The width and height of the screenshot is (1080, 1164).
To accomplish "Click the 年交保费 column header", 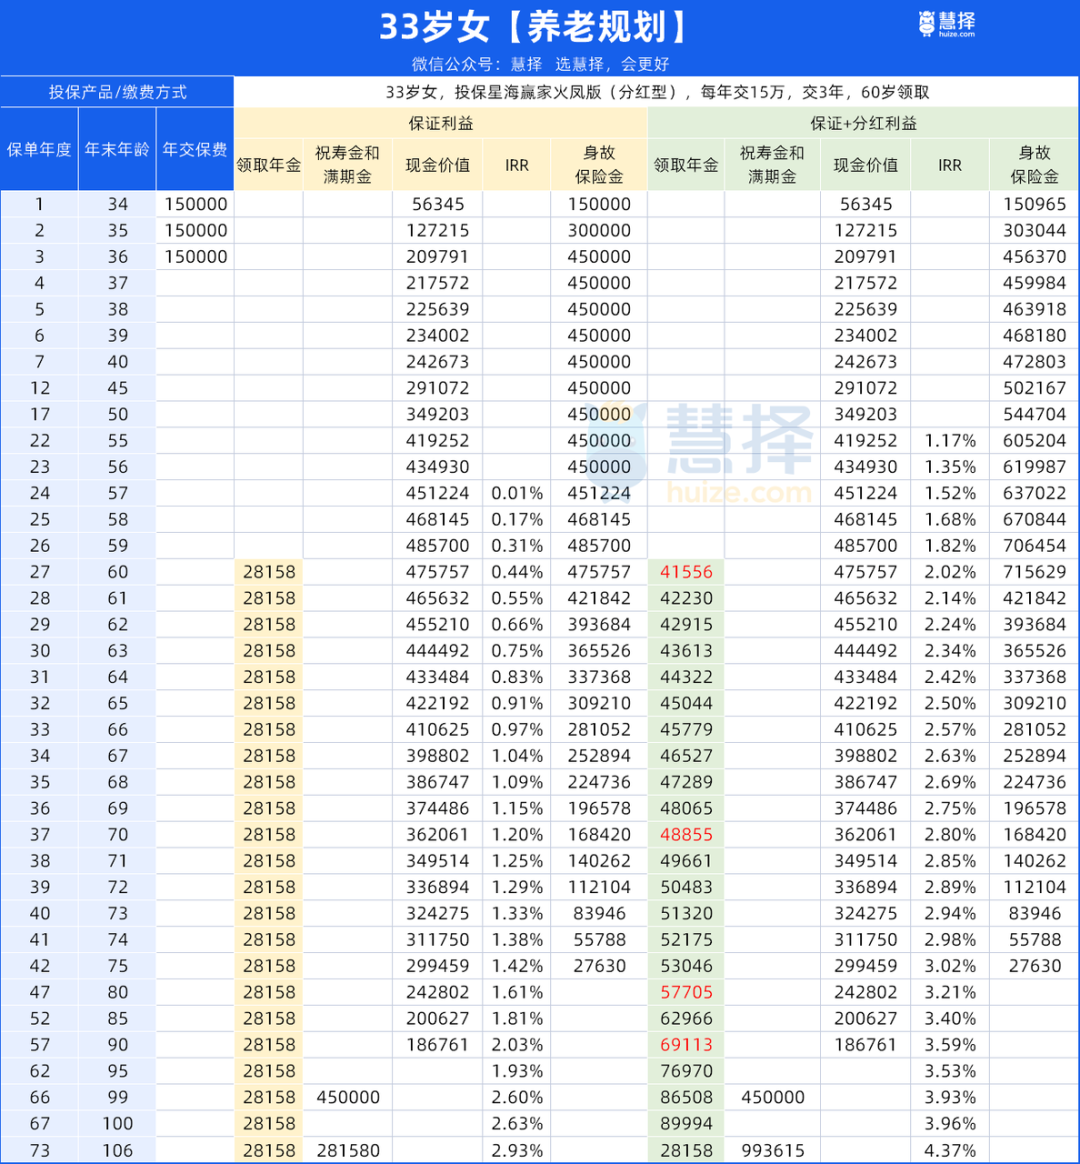I will 195,149.
